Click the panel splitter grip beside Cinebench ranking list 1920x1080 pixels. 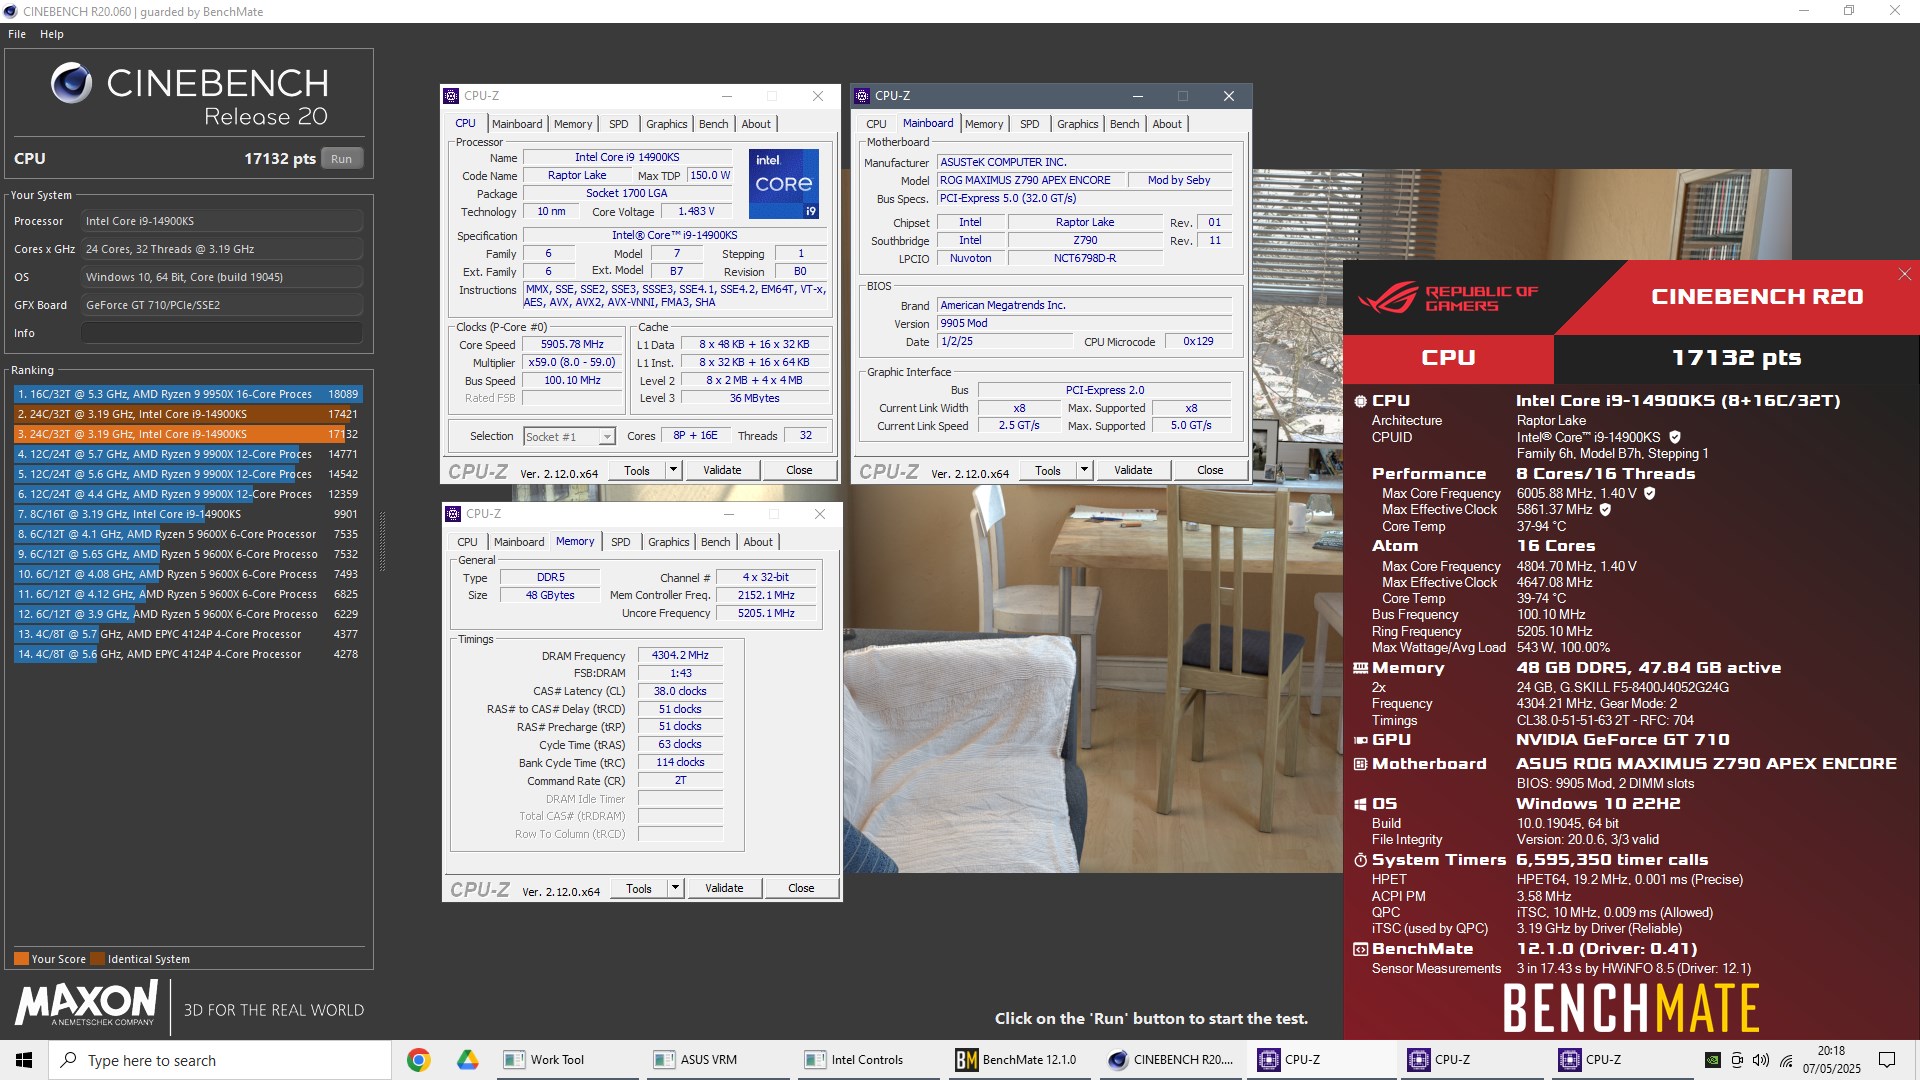coord(381,540)
